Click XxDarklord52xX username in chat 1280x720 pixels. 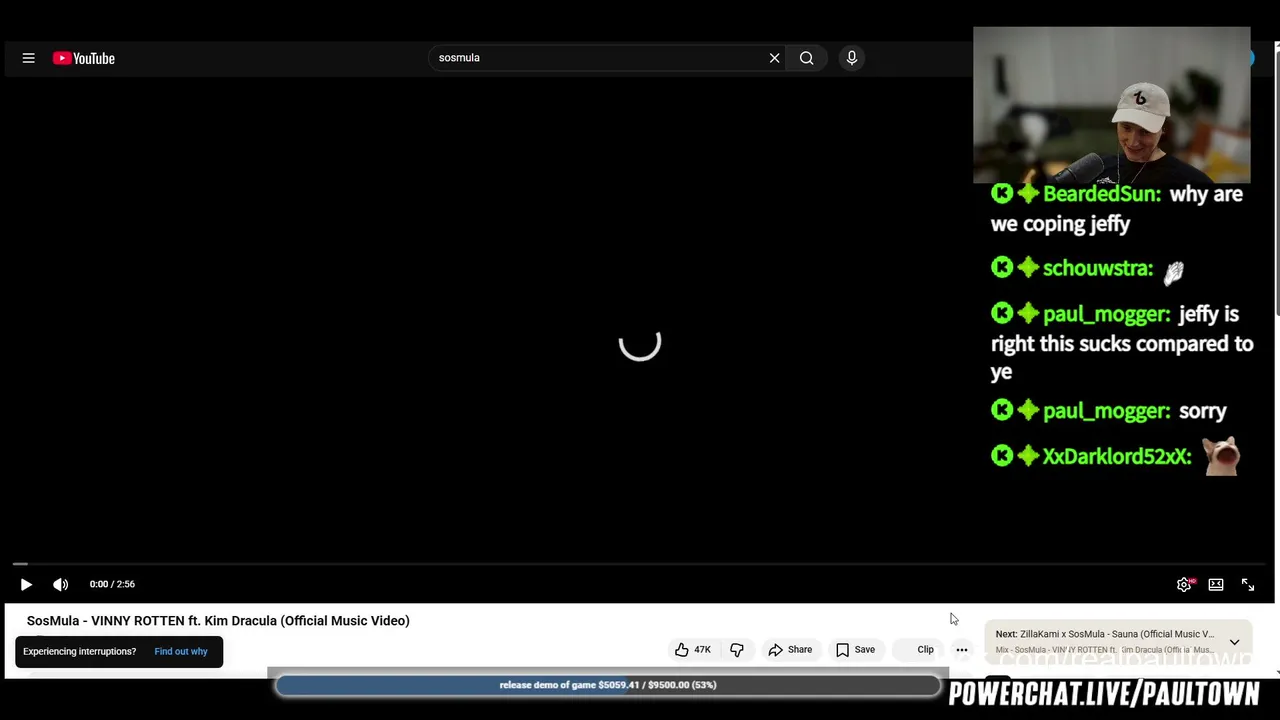pyautogui.click(x=1117, y=456)
